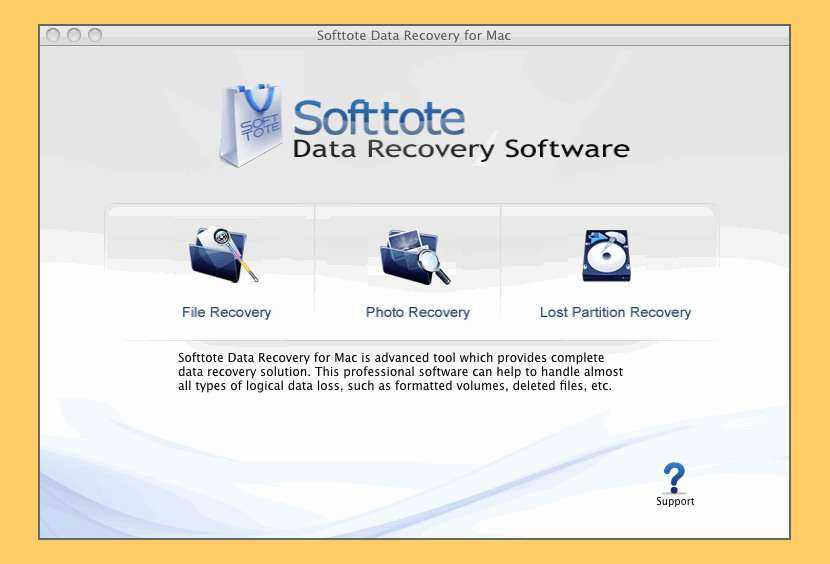
Task: Click the Data Recovery Software heading
Action: click(460, 150)
